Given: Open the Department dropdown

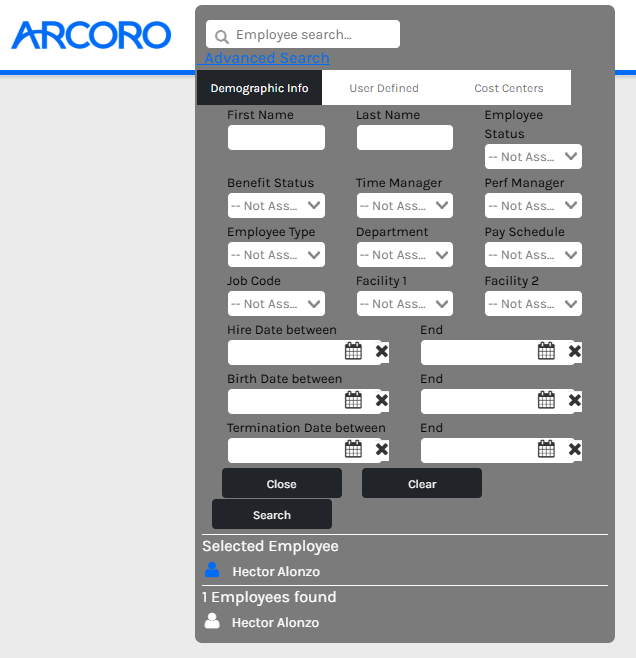Looking at the screenshot, I should click(x=405, y=255).
